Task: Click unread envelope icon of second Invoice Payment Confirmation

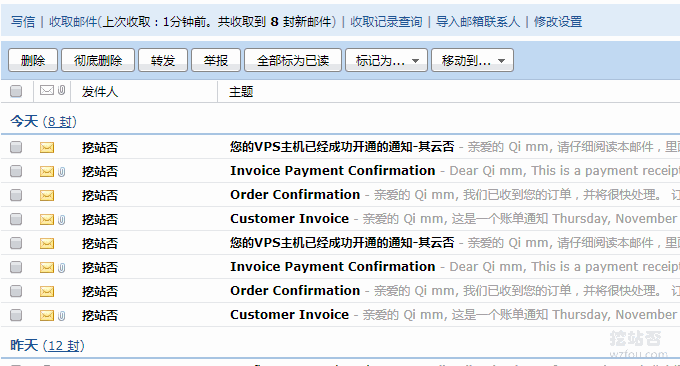Action: click(47, 268)
